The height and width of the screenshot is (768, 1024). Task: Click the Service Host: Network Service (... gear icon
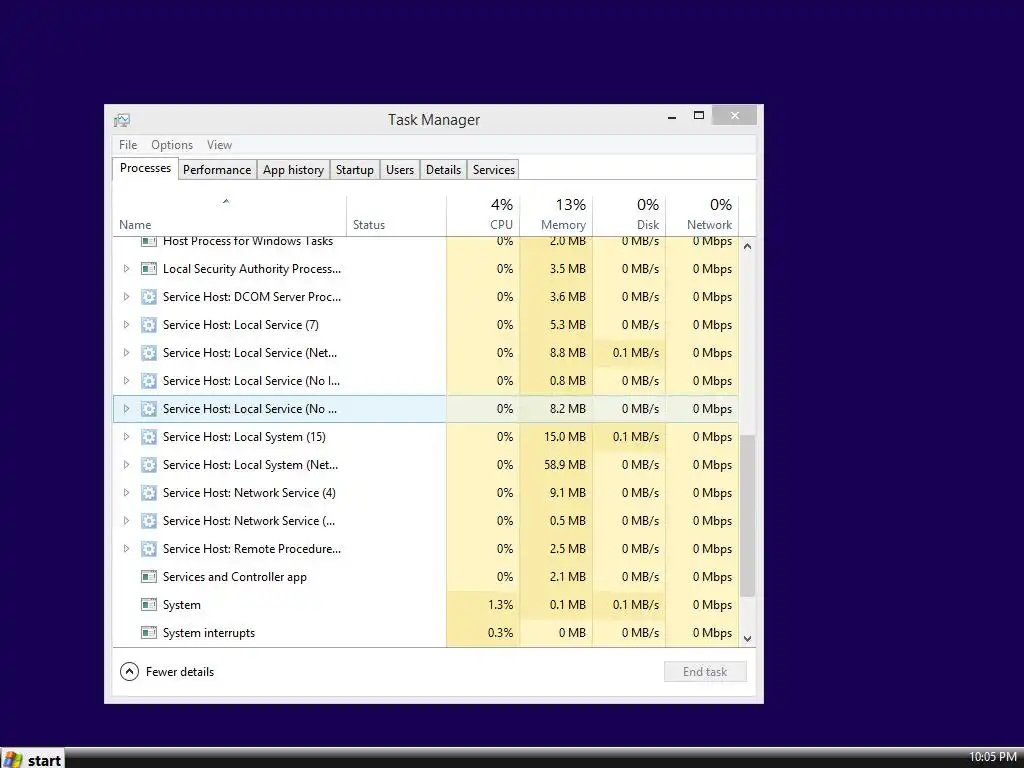point(149,521)
